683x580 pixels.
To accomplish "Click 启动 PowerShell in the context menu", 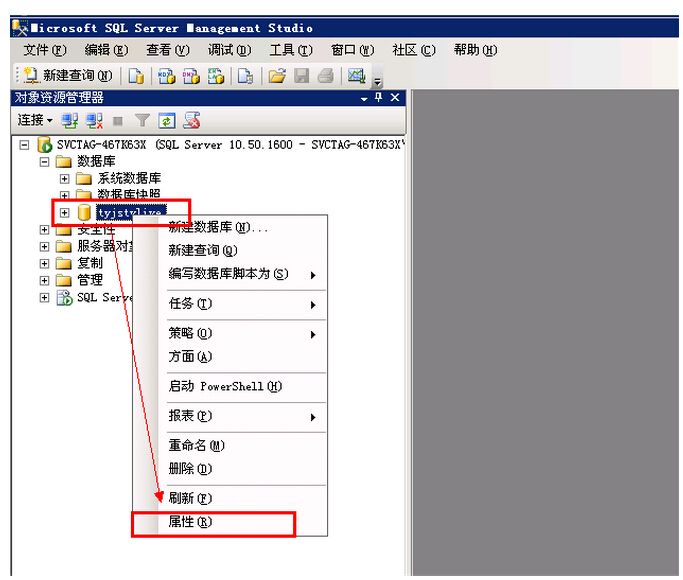I will coord(224,387).
